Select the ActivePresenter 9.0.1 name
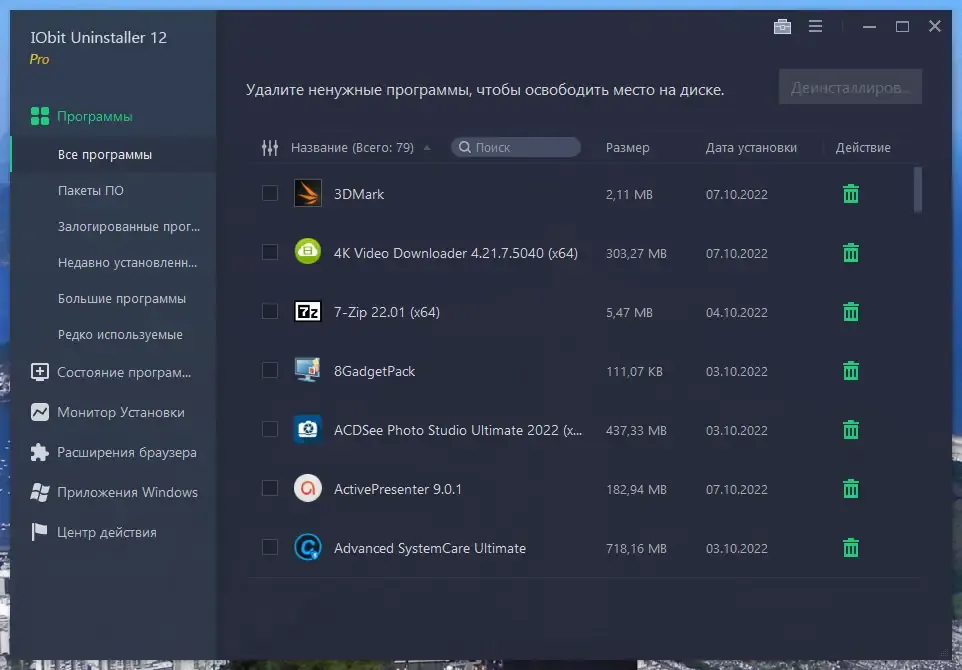Screen dimensions: 962x670 click(398, 489)
